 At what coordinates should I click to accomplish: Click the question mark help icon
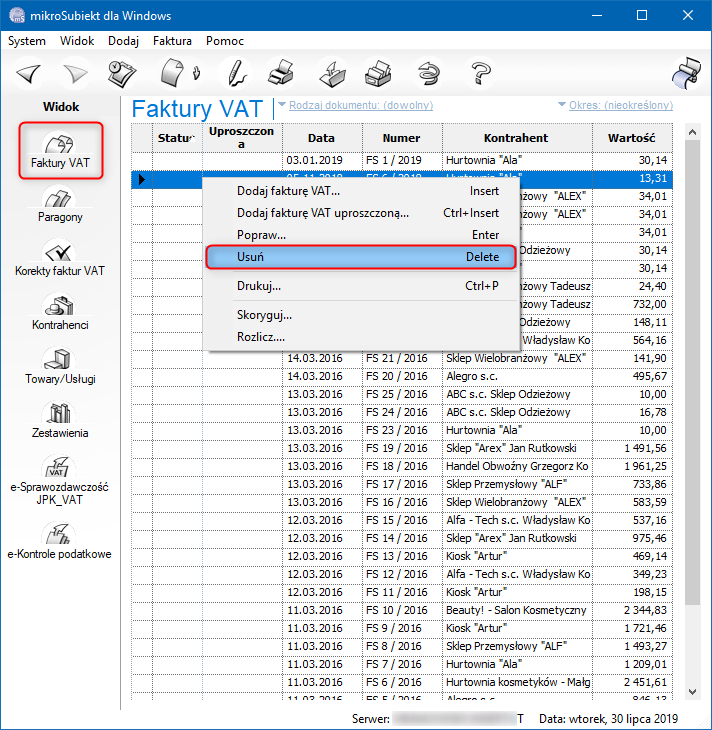coord(482,74)
